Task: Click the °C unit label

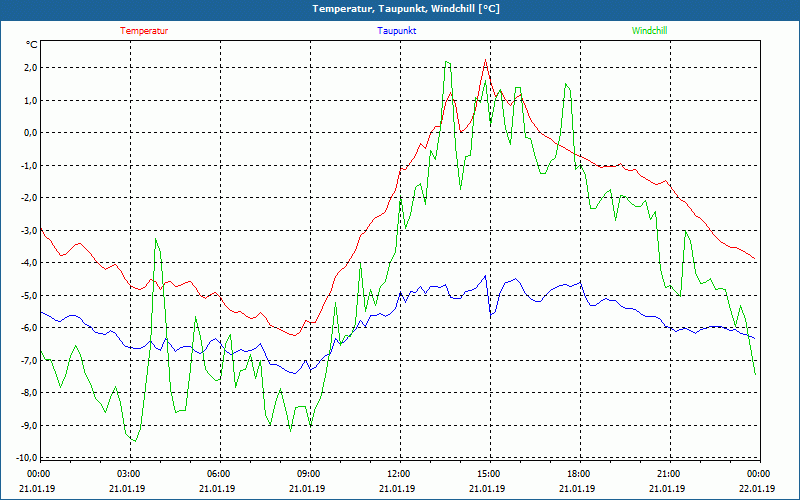Action: click(31, 45)
